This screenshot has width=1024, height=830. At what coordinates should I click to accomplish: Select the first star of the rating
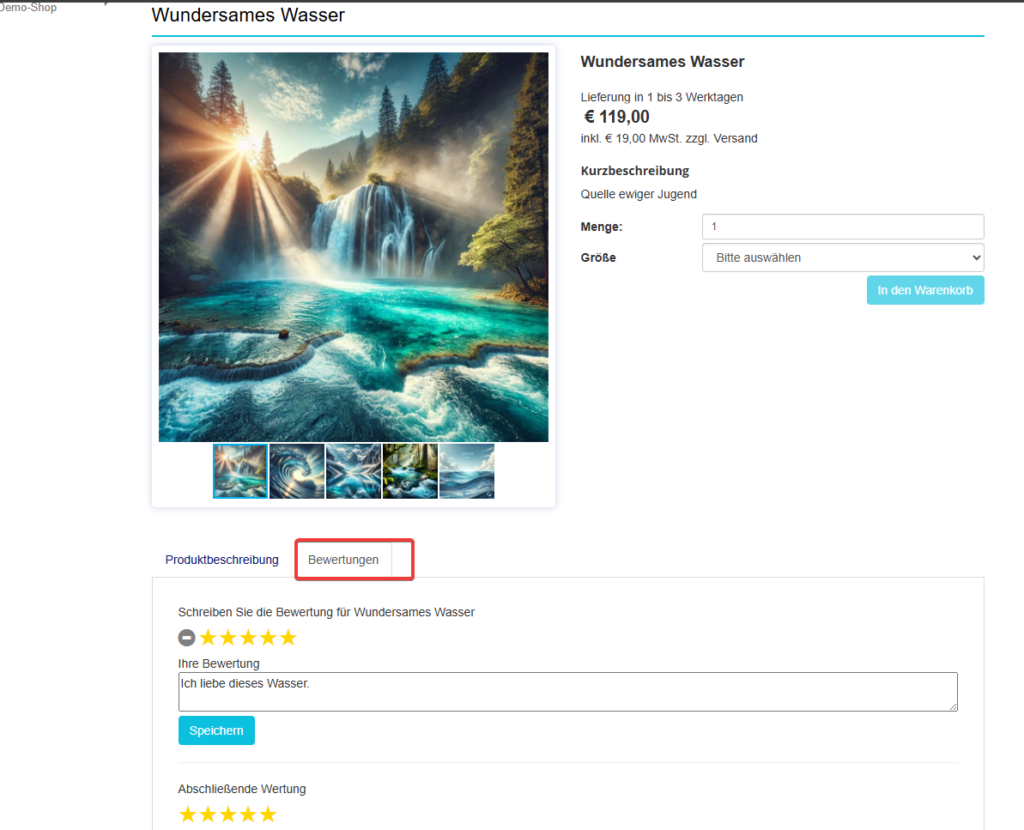[x=208, y=637]
